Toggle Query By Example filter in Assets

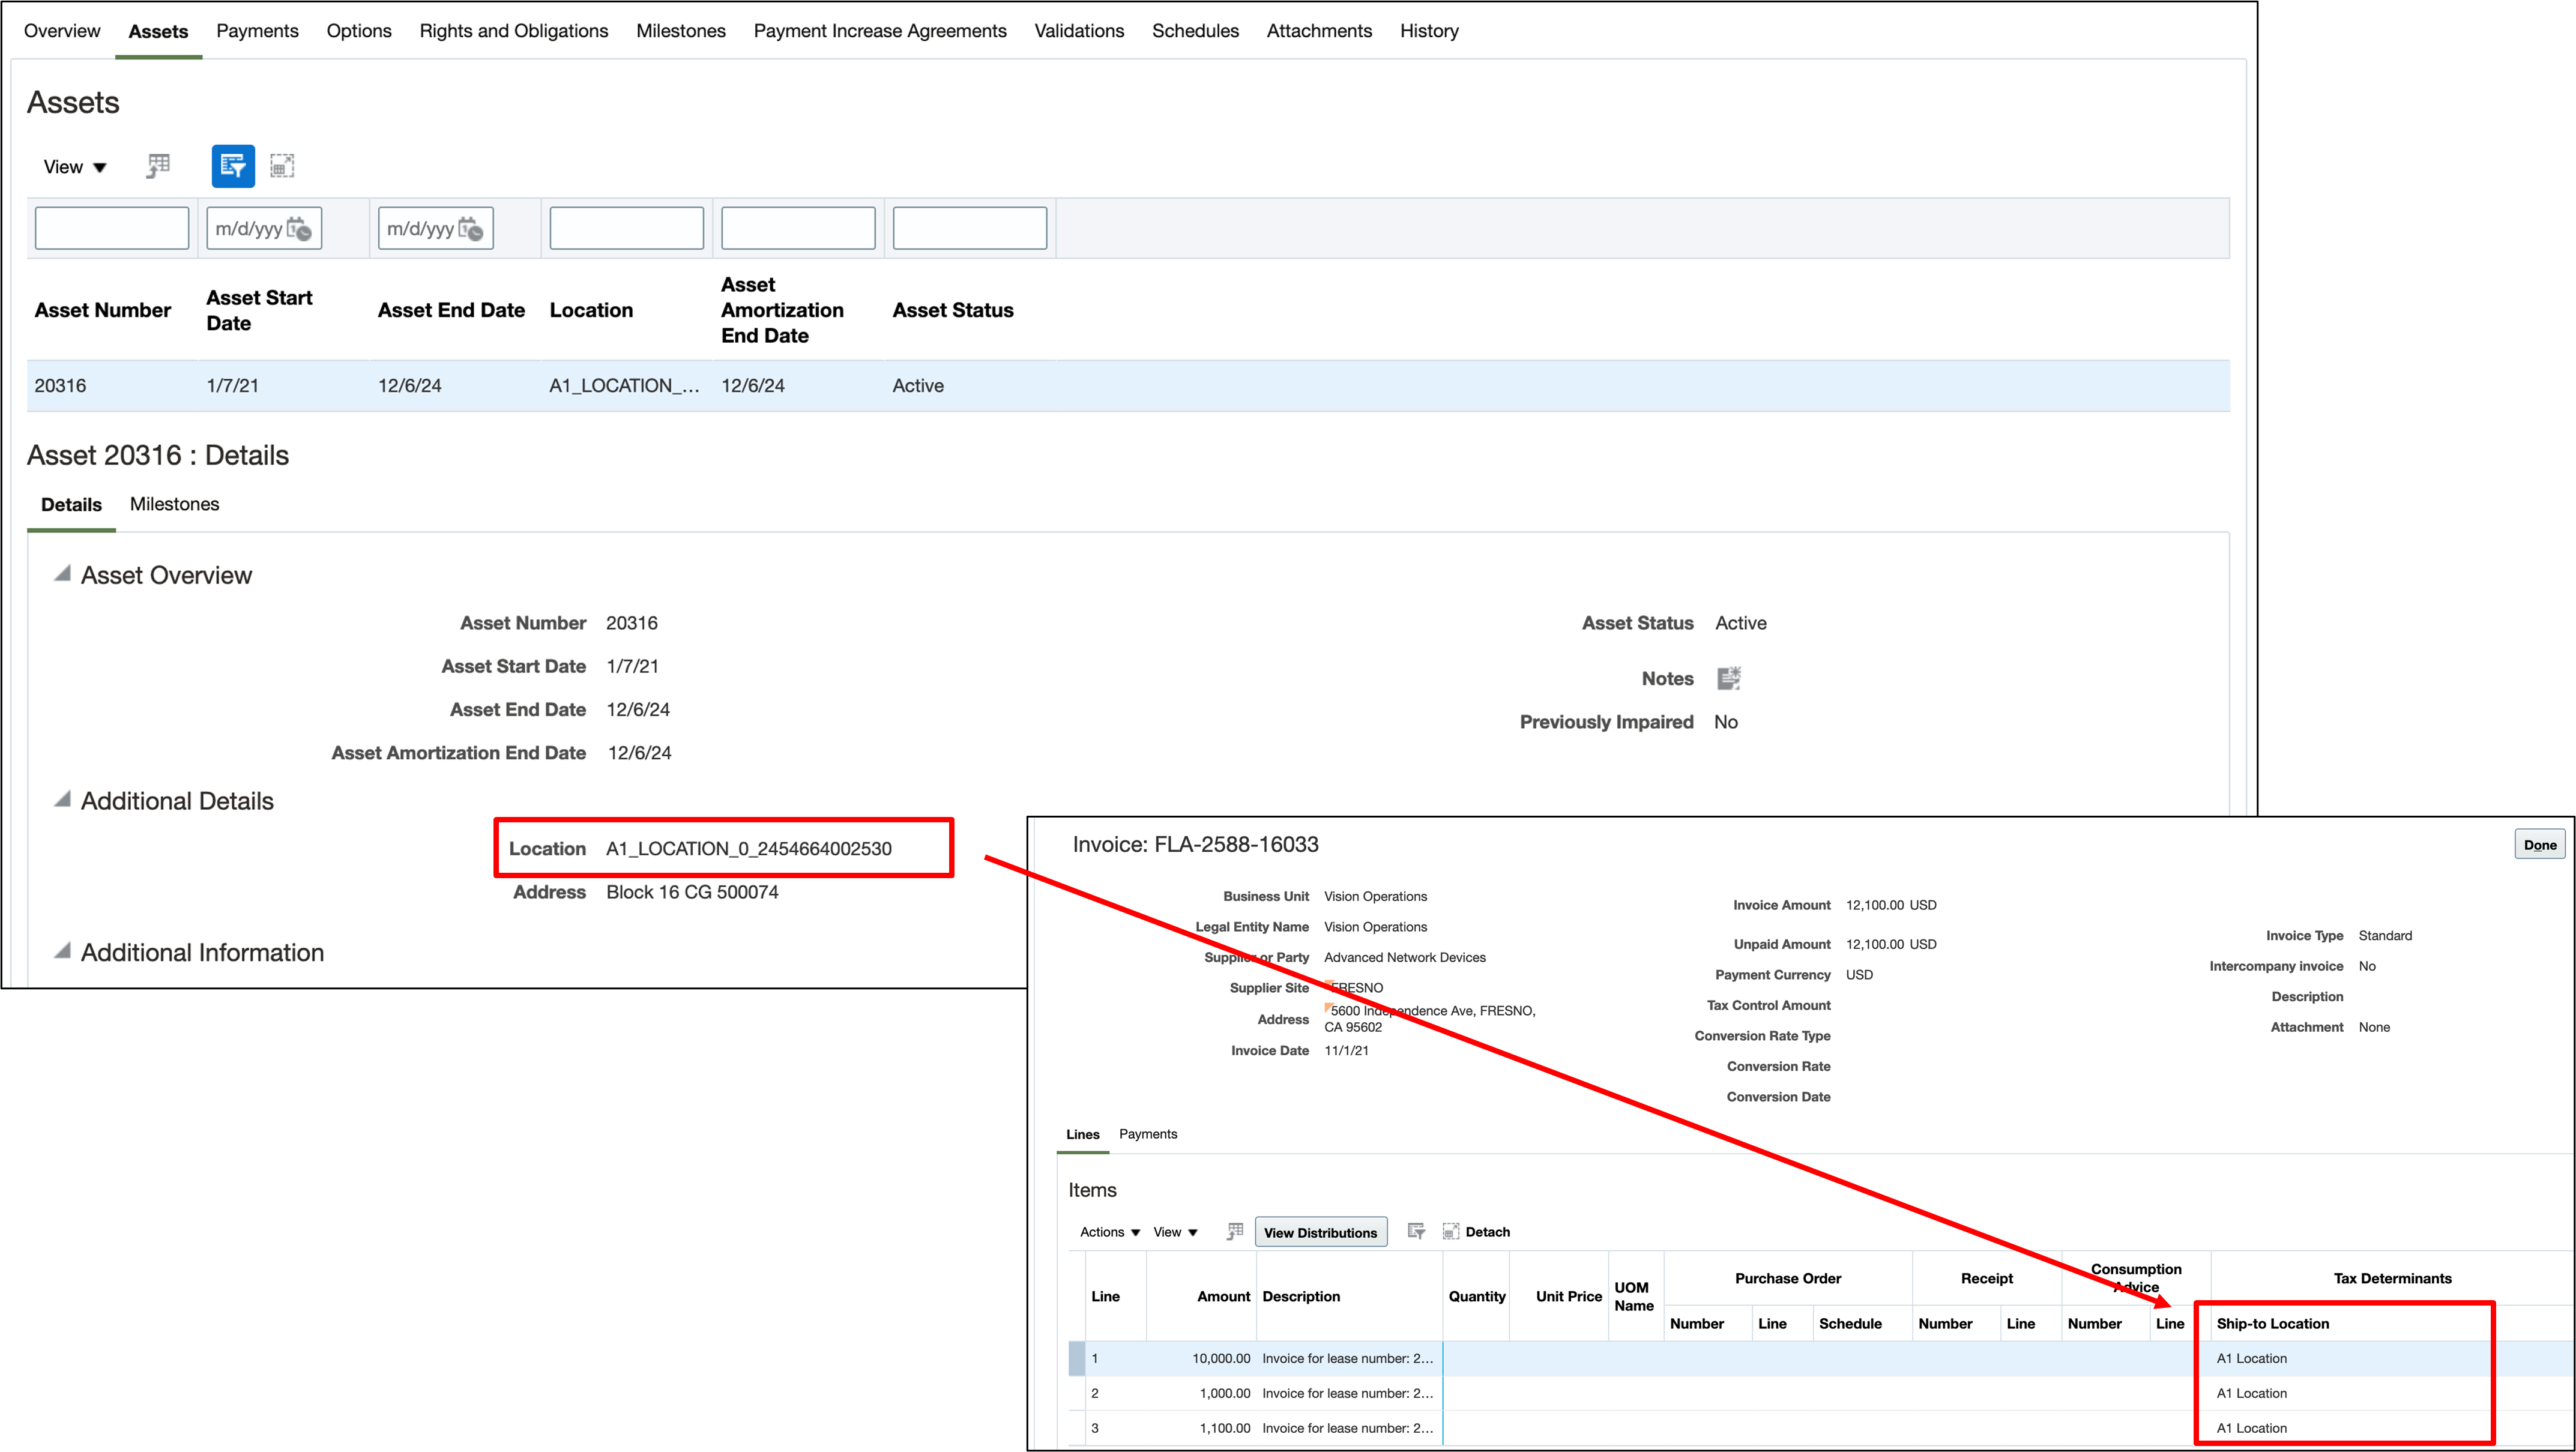[x=233, y=166]
